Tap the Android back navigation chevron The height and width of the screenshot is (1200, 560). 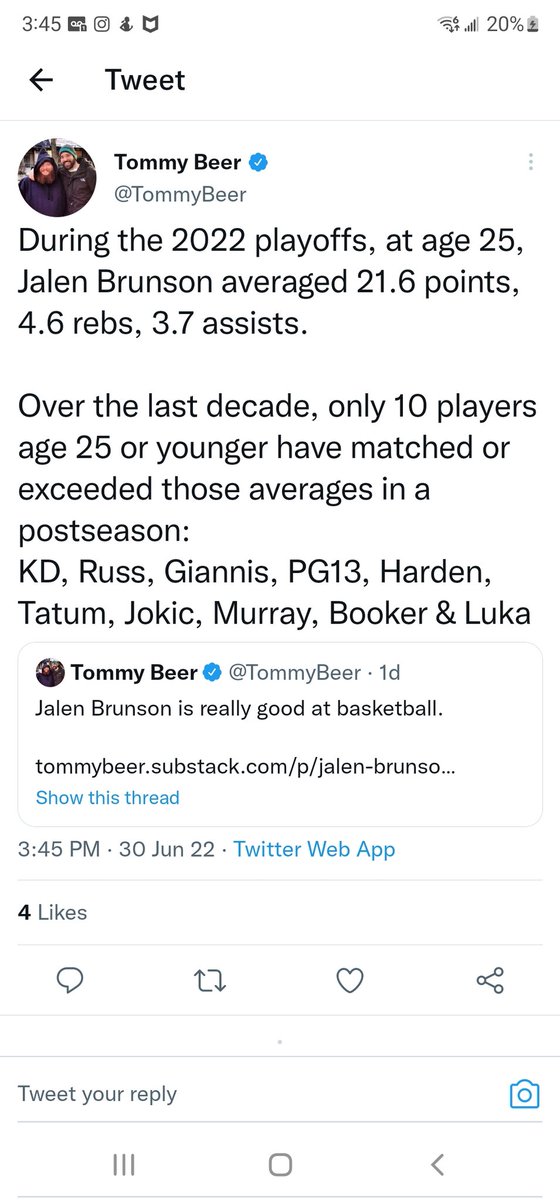pyautogui.click(x=436, y=1164)
